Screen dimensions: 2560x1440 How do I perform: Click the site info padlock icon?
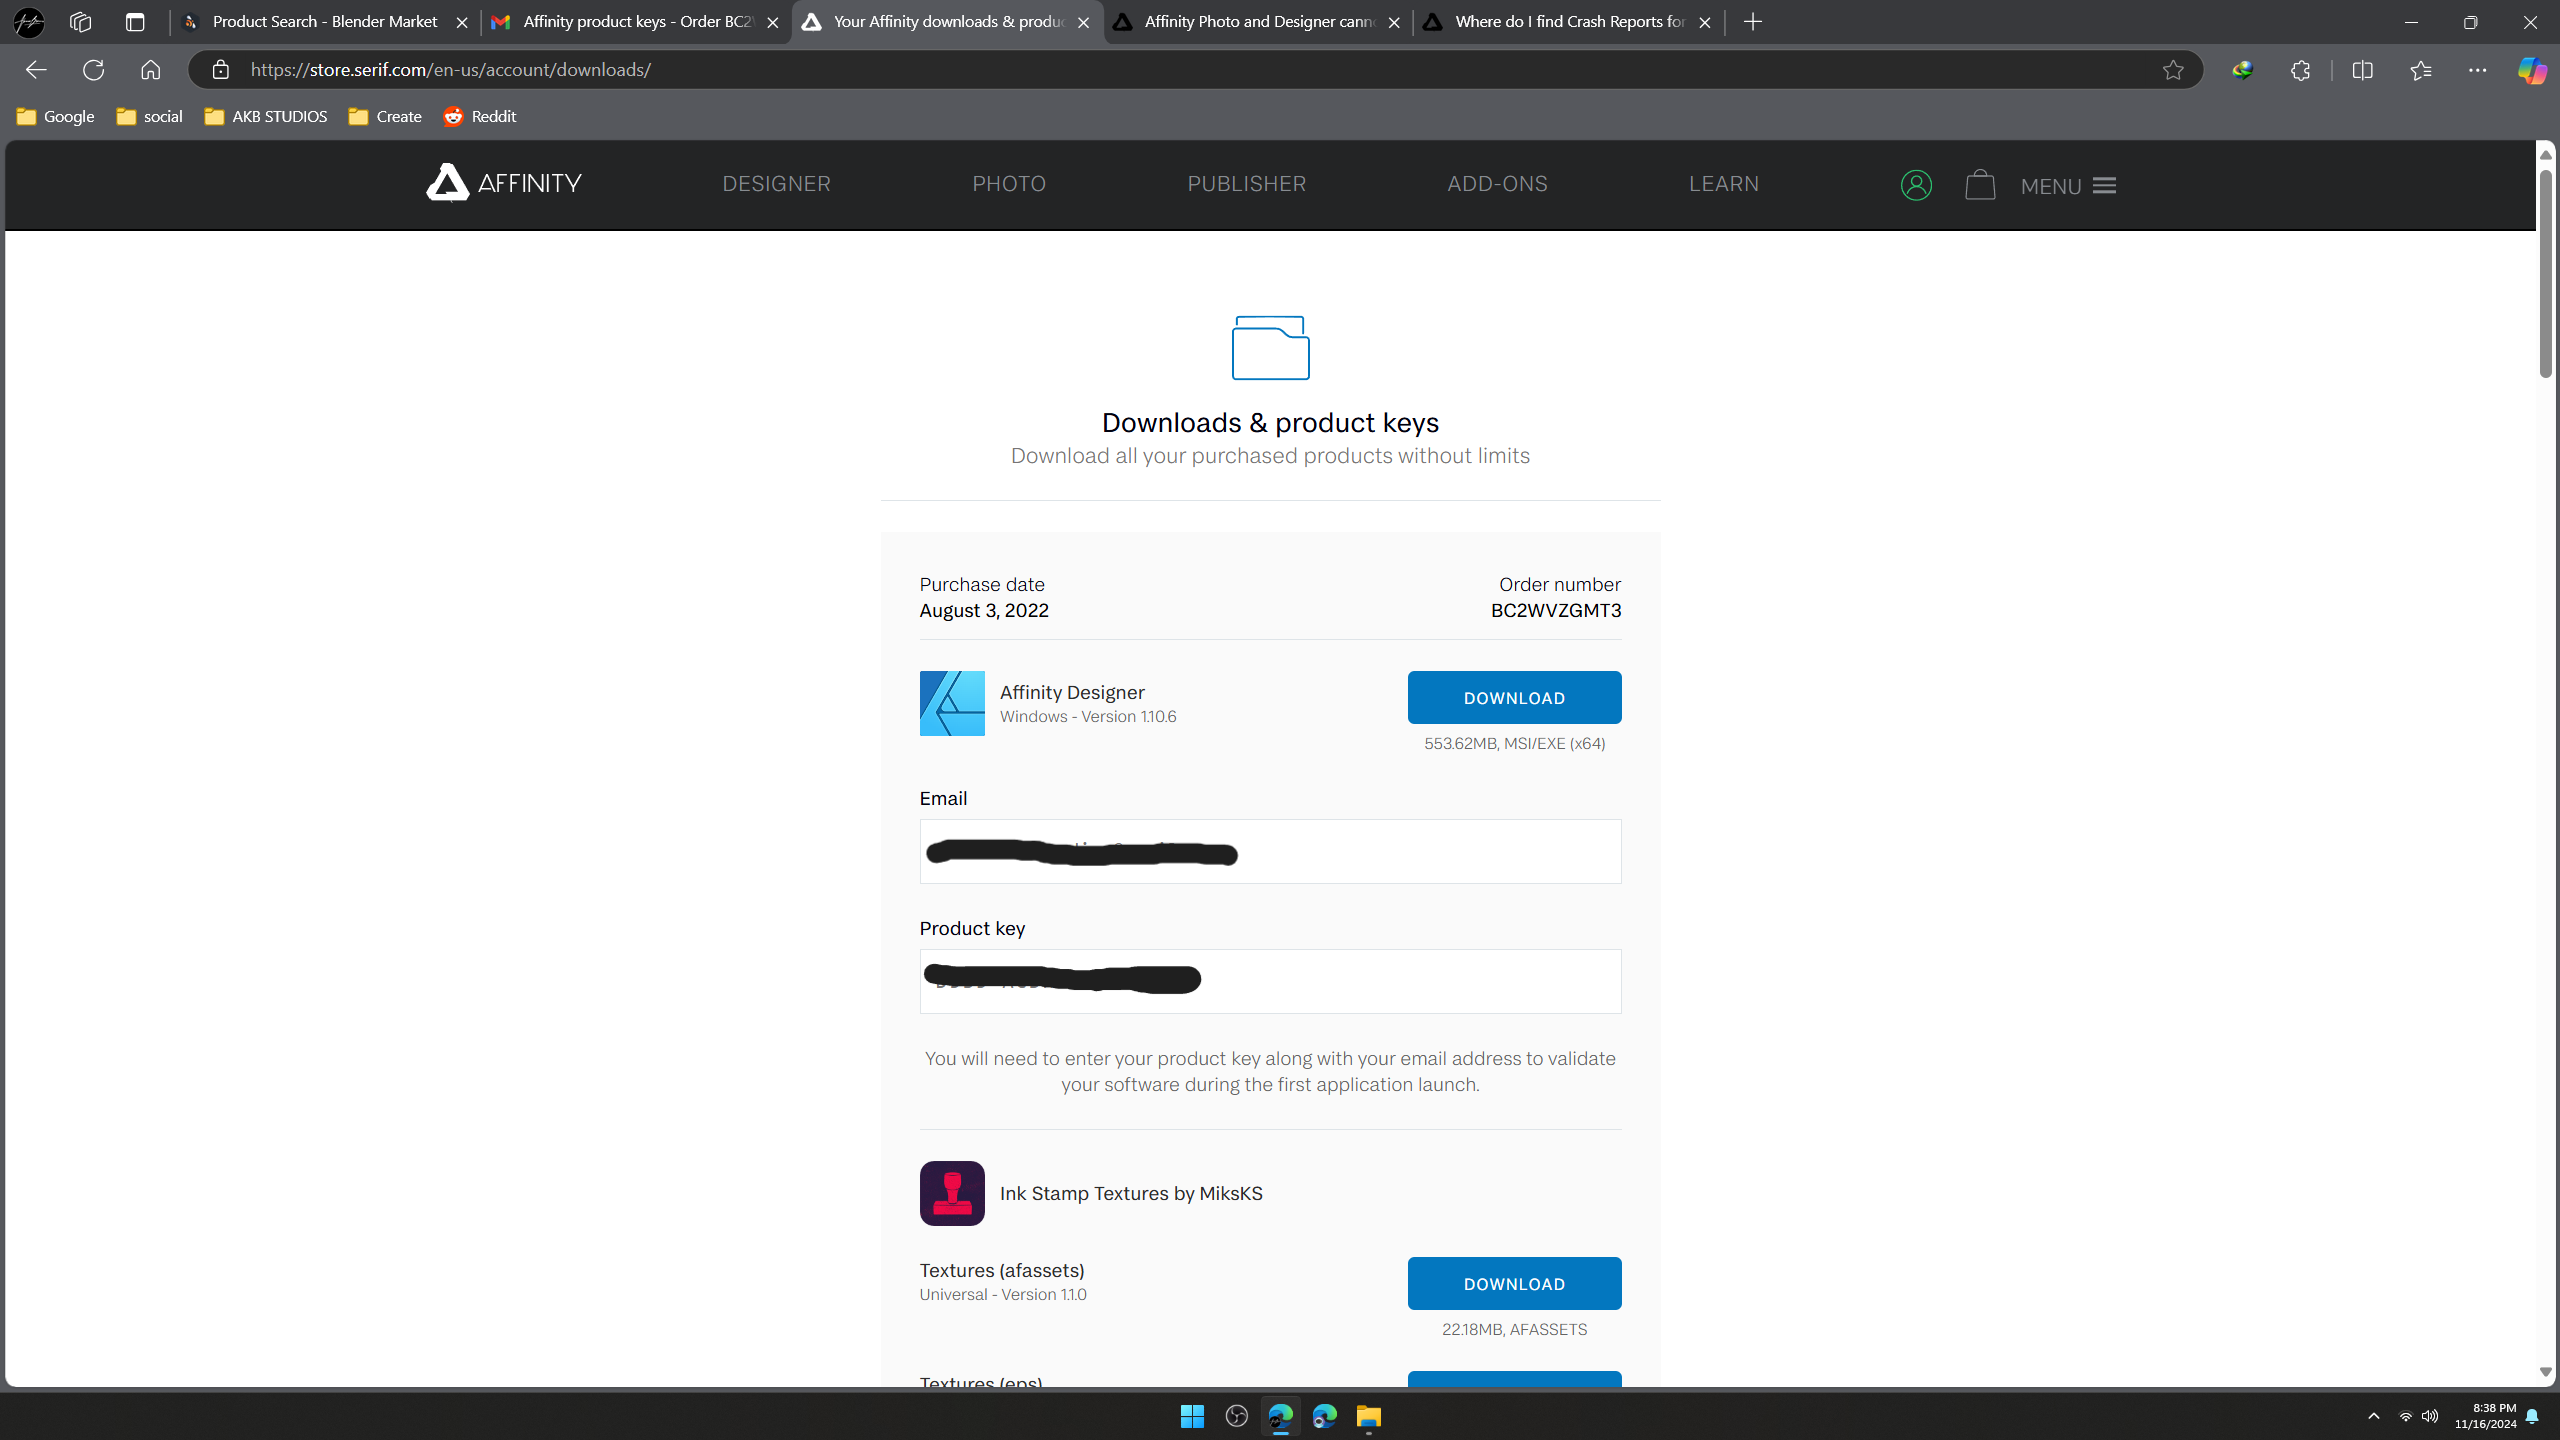pyautogui.click(x=221, y=70)
